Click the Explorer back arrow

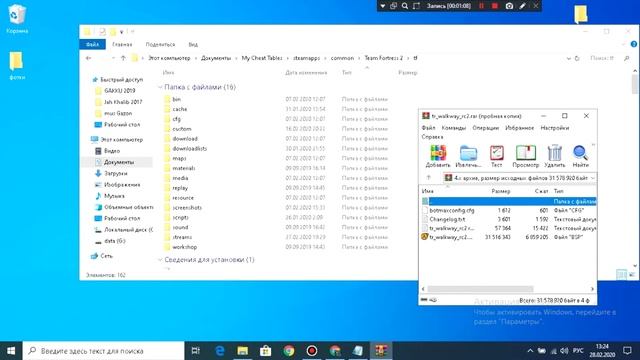pyautogui.click(x=89, y=58)
